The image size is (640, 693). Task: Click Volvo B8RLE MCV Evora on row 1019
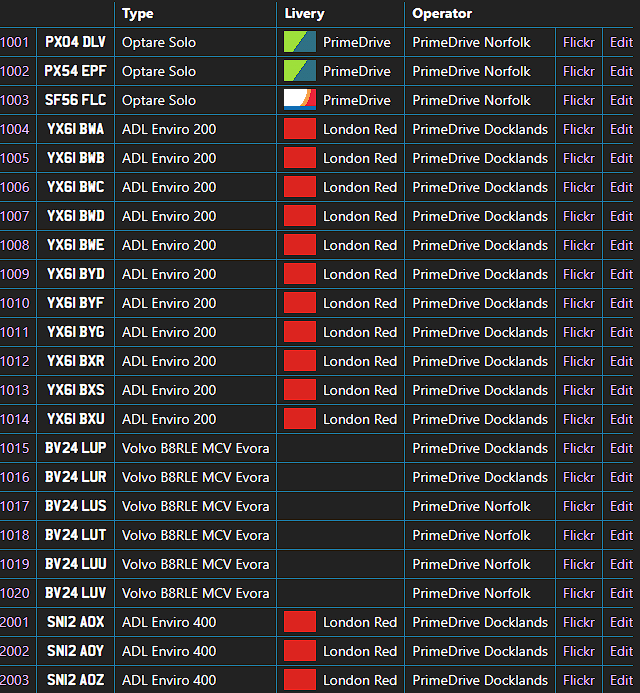click(195, 564)
